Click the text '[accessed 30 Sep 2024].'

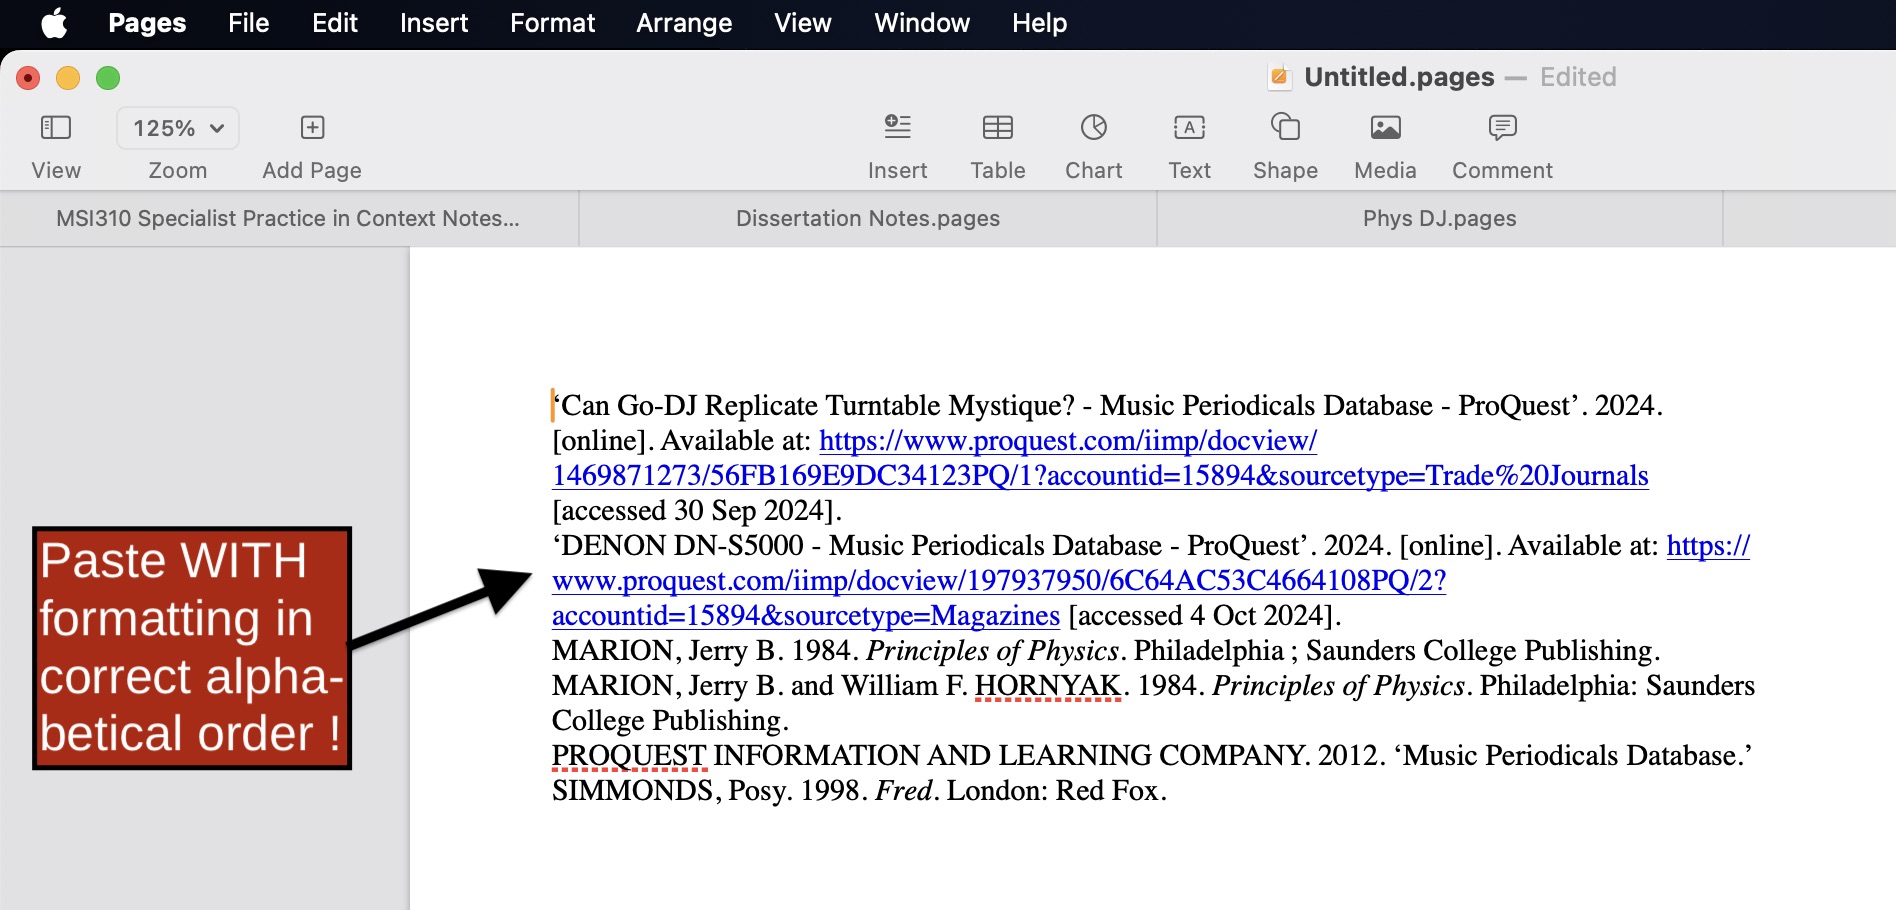coord(697,510)
